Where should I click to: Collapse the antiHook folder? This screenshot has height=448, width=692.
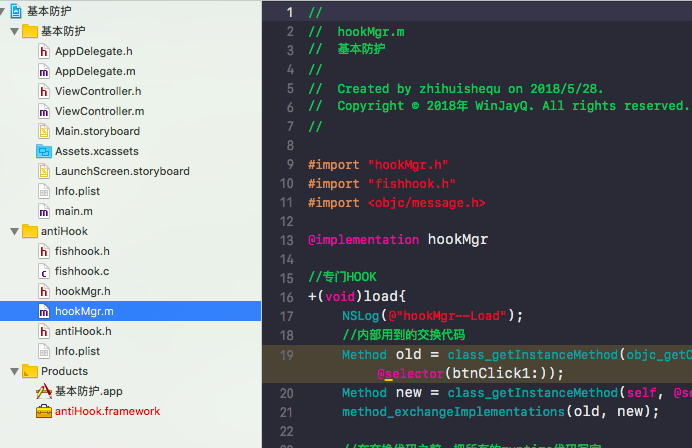(x=15, y=231)
